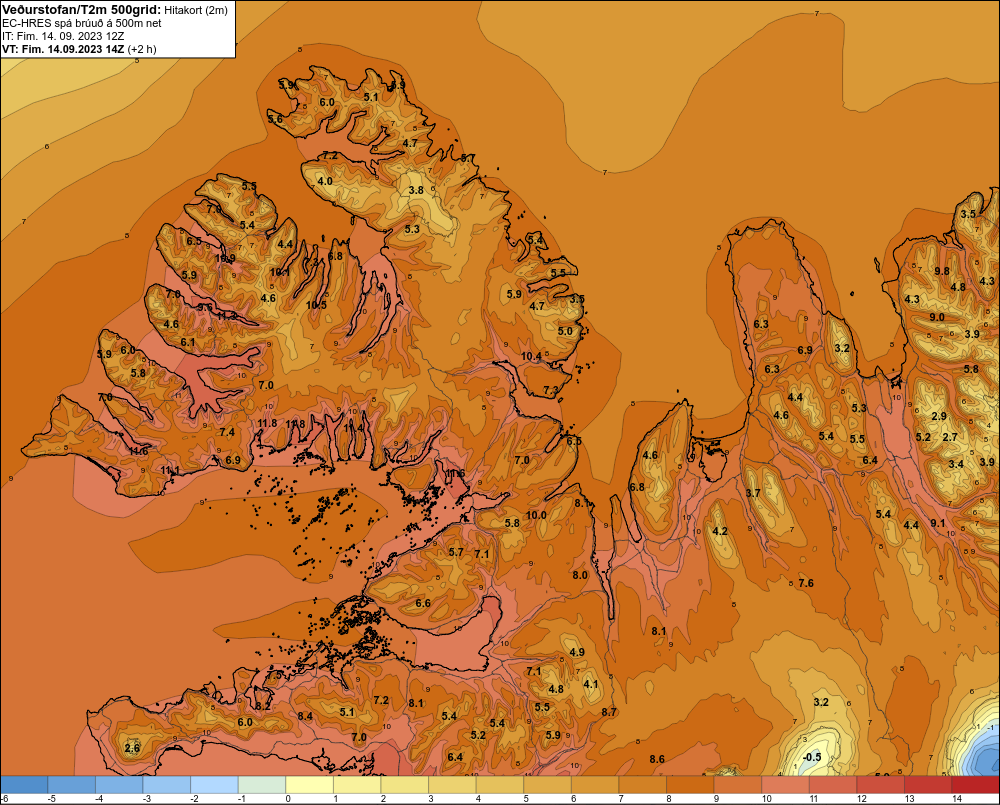Click the legend color swatch between 10 and 11
The image size is (1000, 805).
tap(786, 785)
